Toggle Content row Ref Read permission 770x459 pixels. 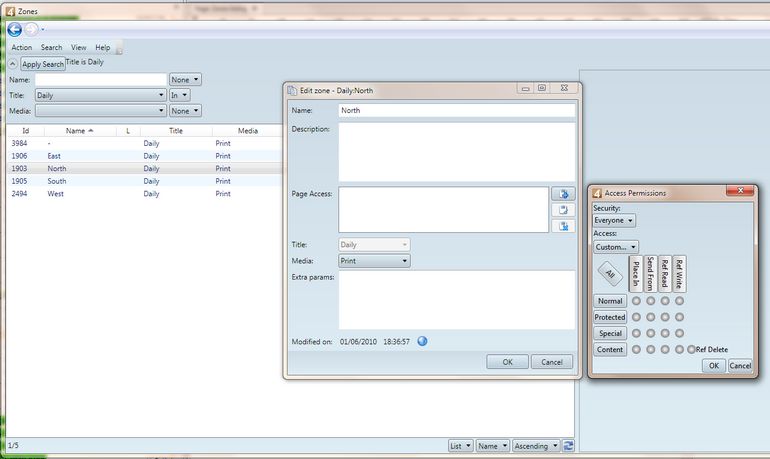665,350
